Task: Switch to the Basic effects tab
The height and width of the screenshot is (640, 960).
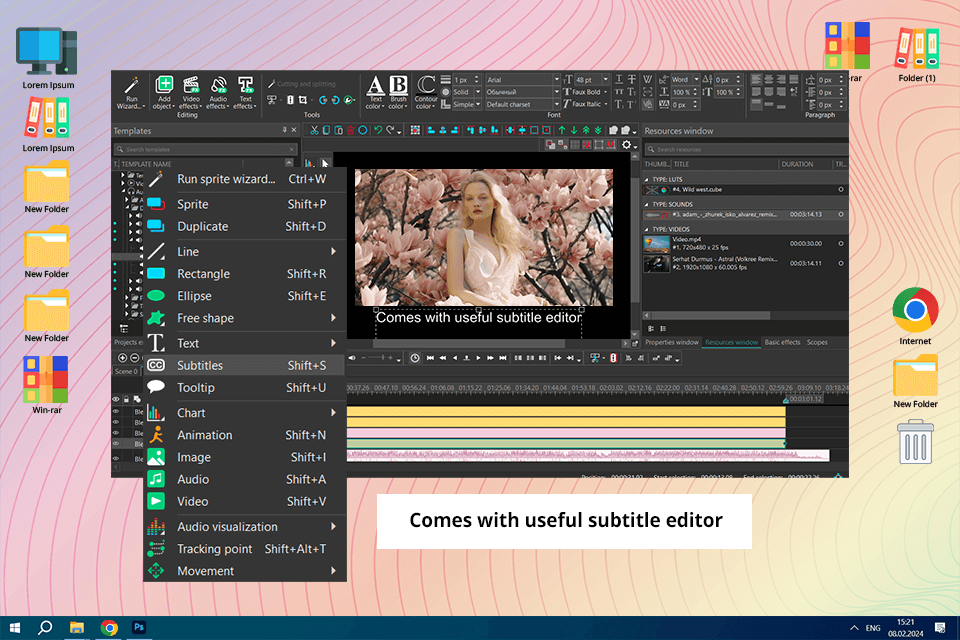Action: tap(782, 342)
